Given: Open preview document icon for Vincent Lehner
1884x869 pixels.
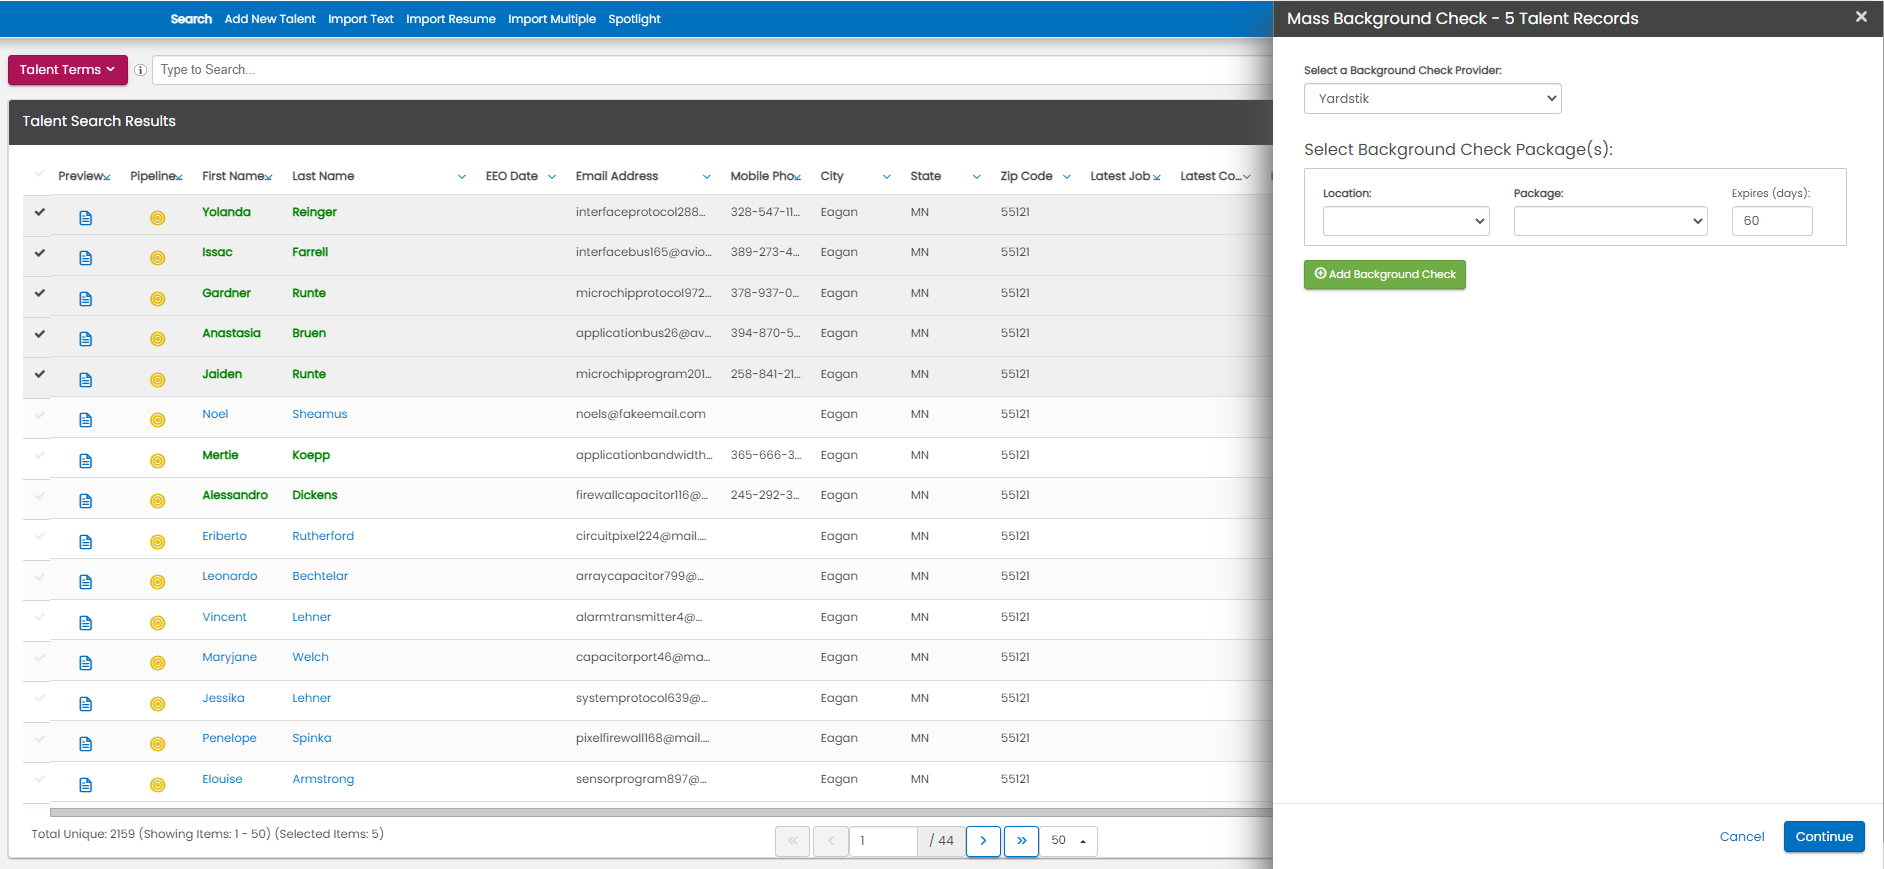Looking at the screenshot, I should [x=86, y=623].
